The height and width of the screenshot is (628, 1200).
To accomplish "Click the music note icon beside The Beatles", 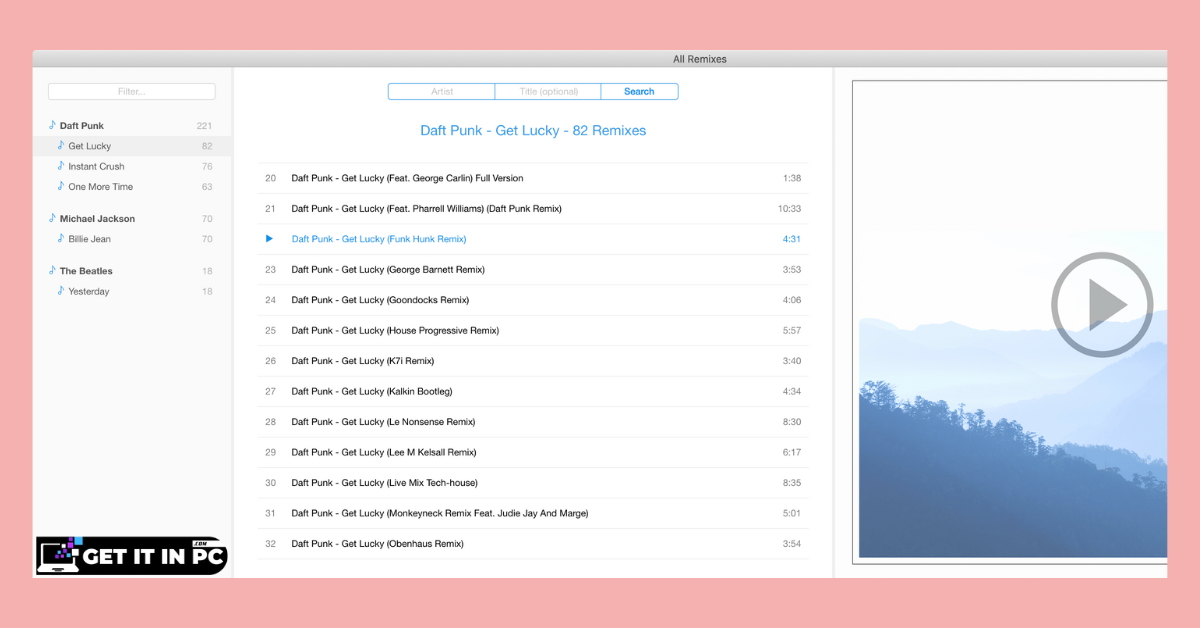I will click(52, 270).
